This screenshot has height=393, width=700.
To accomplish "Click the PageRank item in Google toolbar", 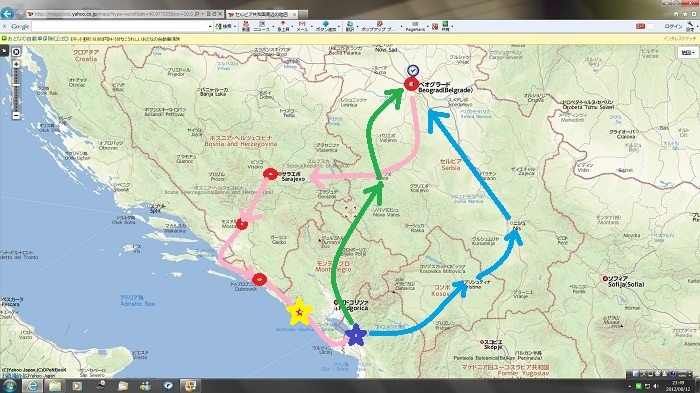I will click(x=415, y=26).
